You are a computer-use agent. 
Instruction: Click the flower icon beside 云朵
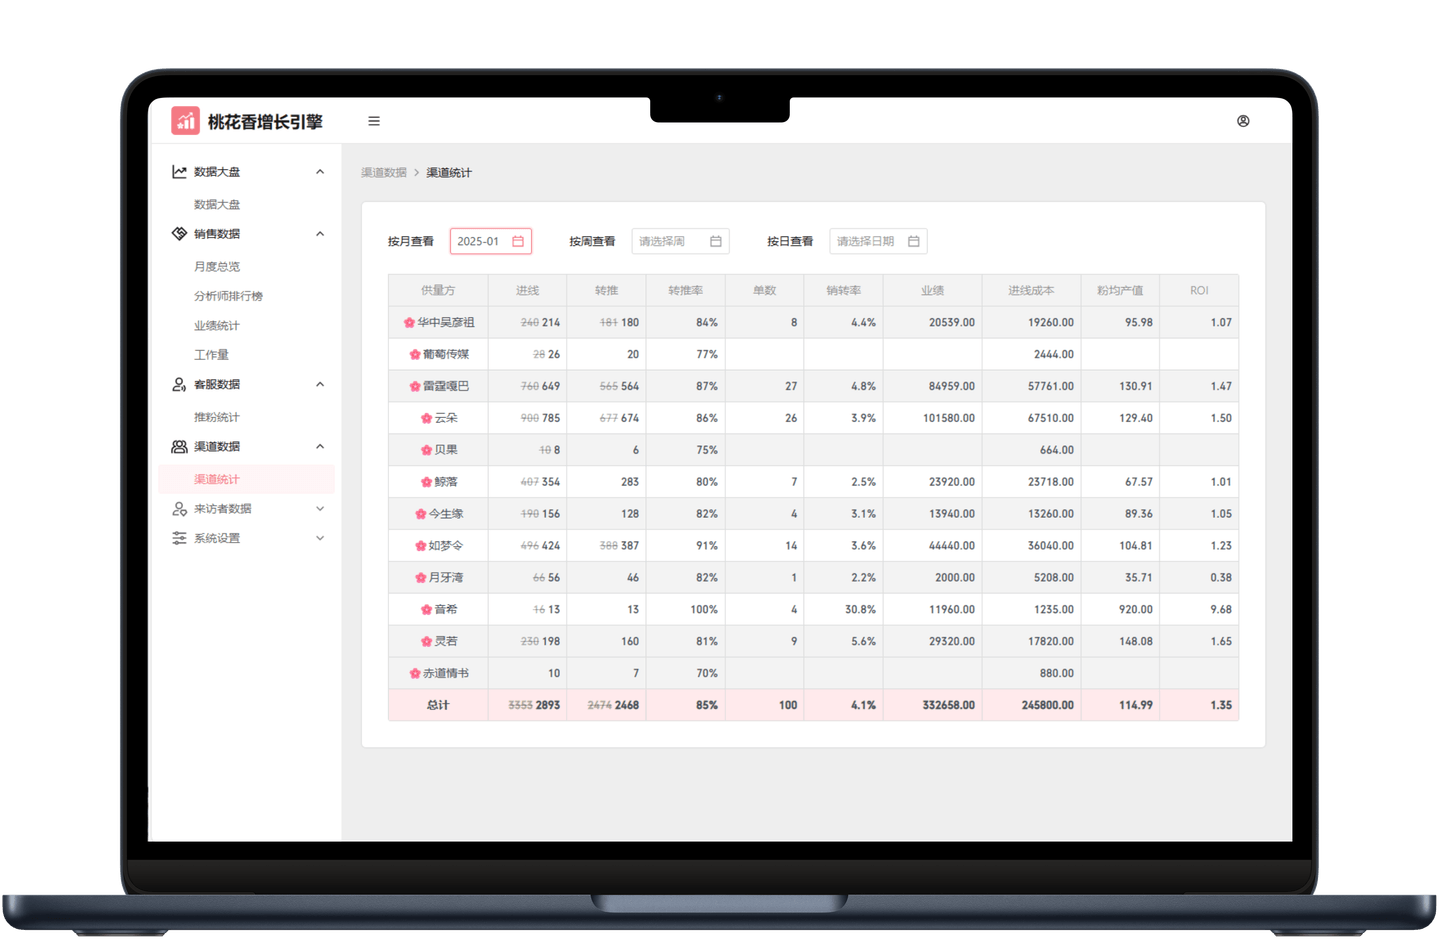(x=427, y=419)
